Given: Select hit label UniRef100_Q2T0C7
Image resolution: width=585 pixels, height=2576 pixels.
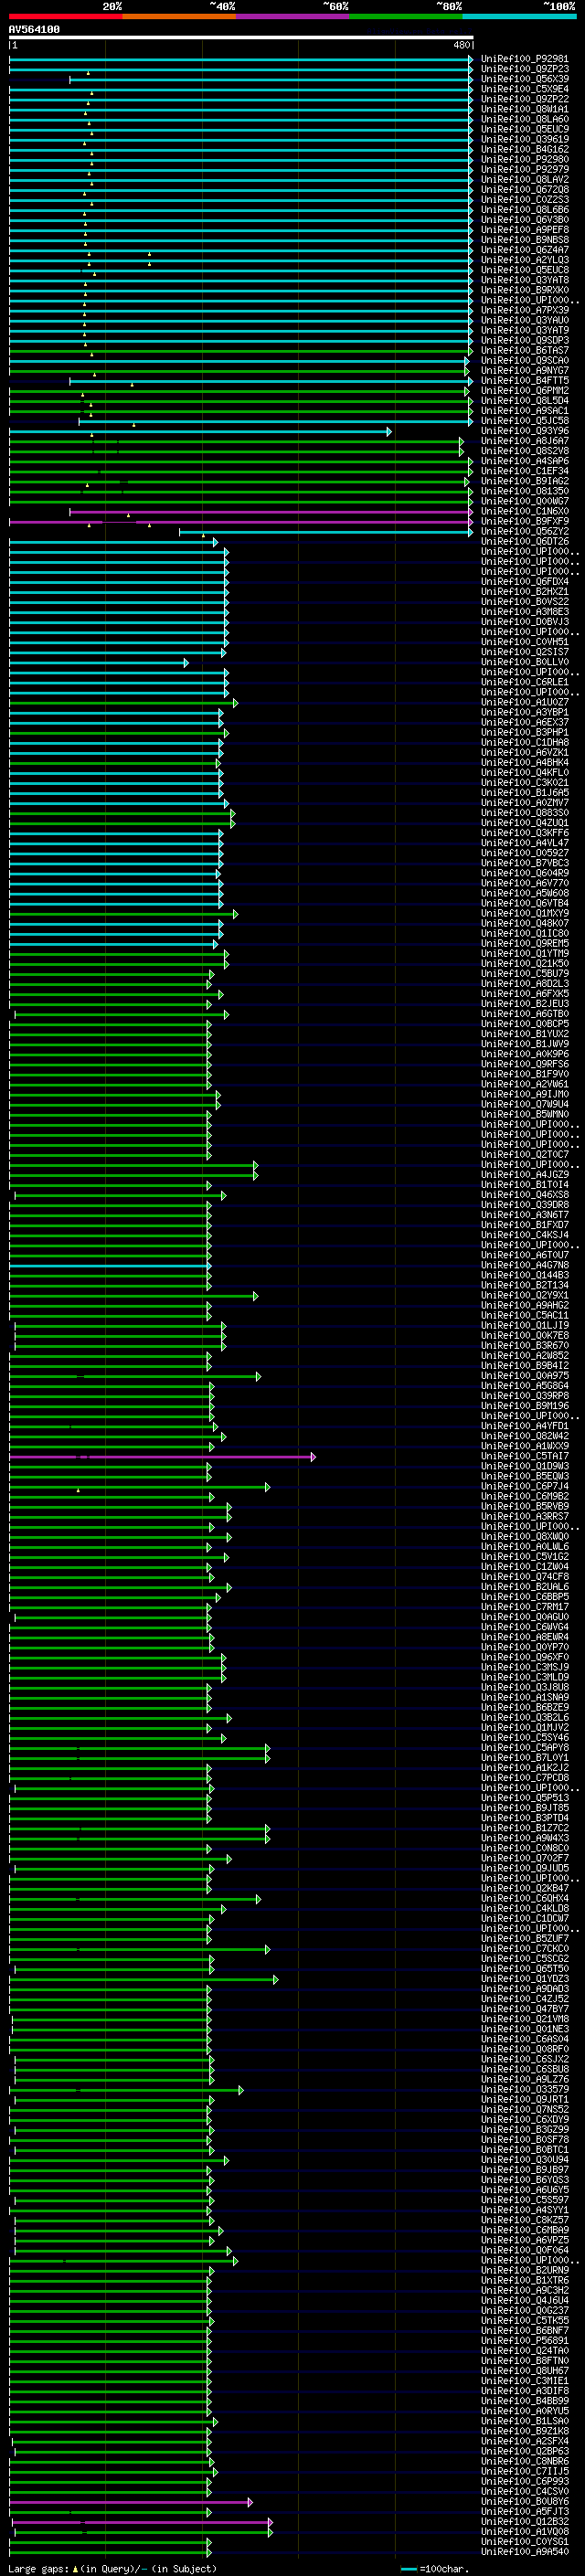Looking at the screenshot, I should (x=525, y=1154).
